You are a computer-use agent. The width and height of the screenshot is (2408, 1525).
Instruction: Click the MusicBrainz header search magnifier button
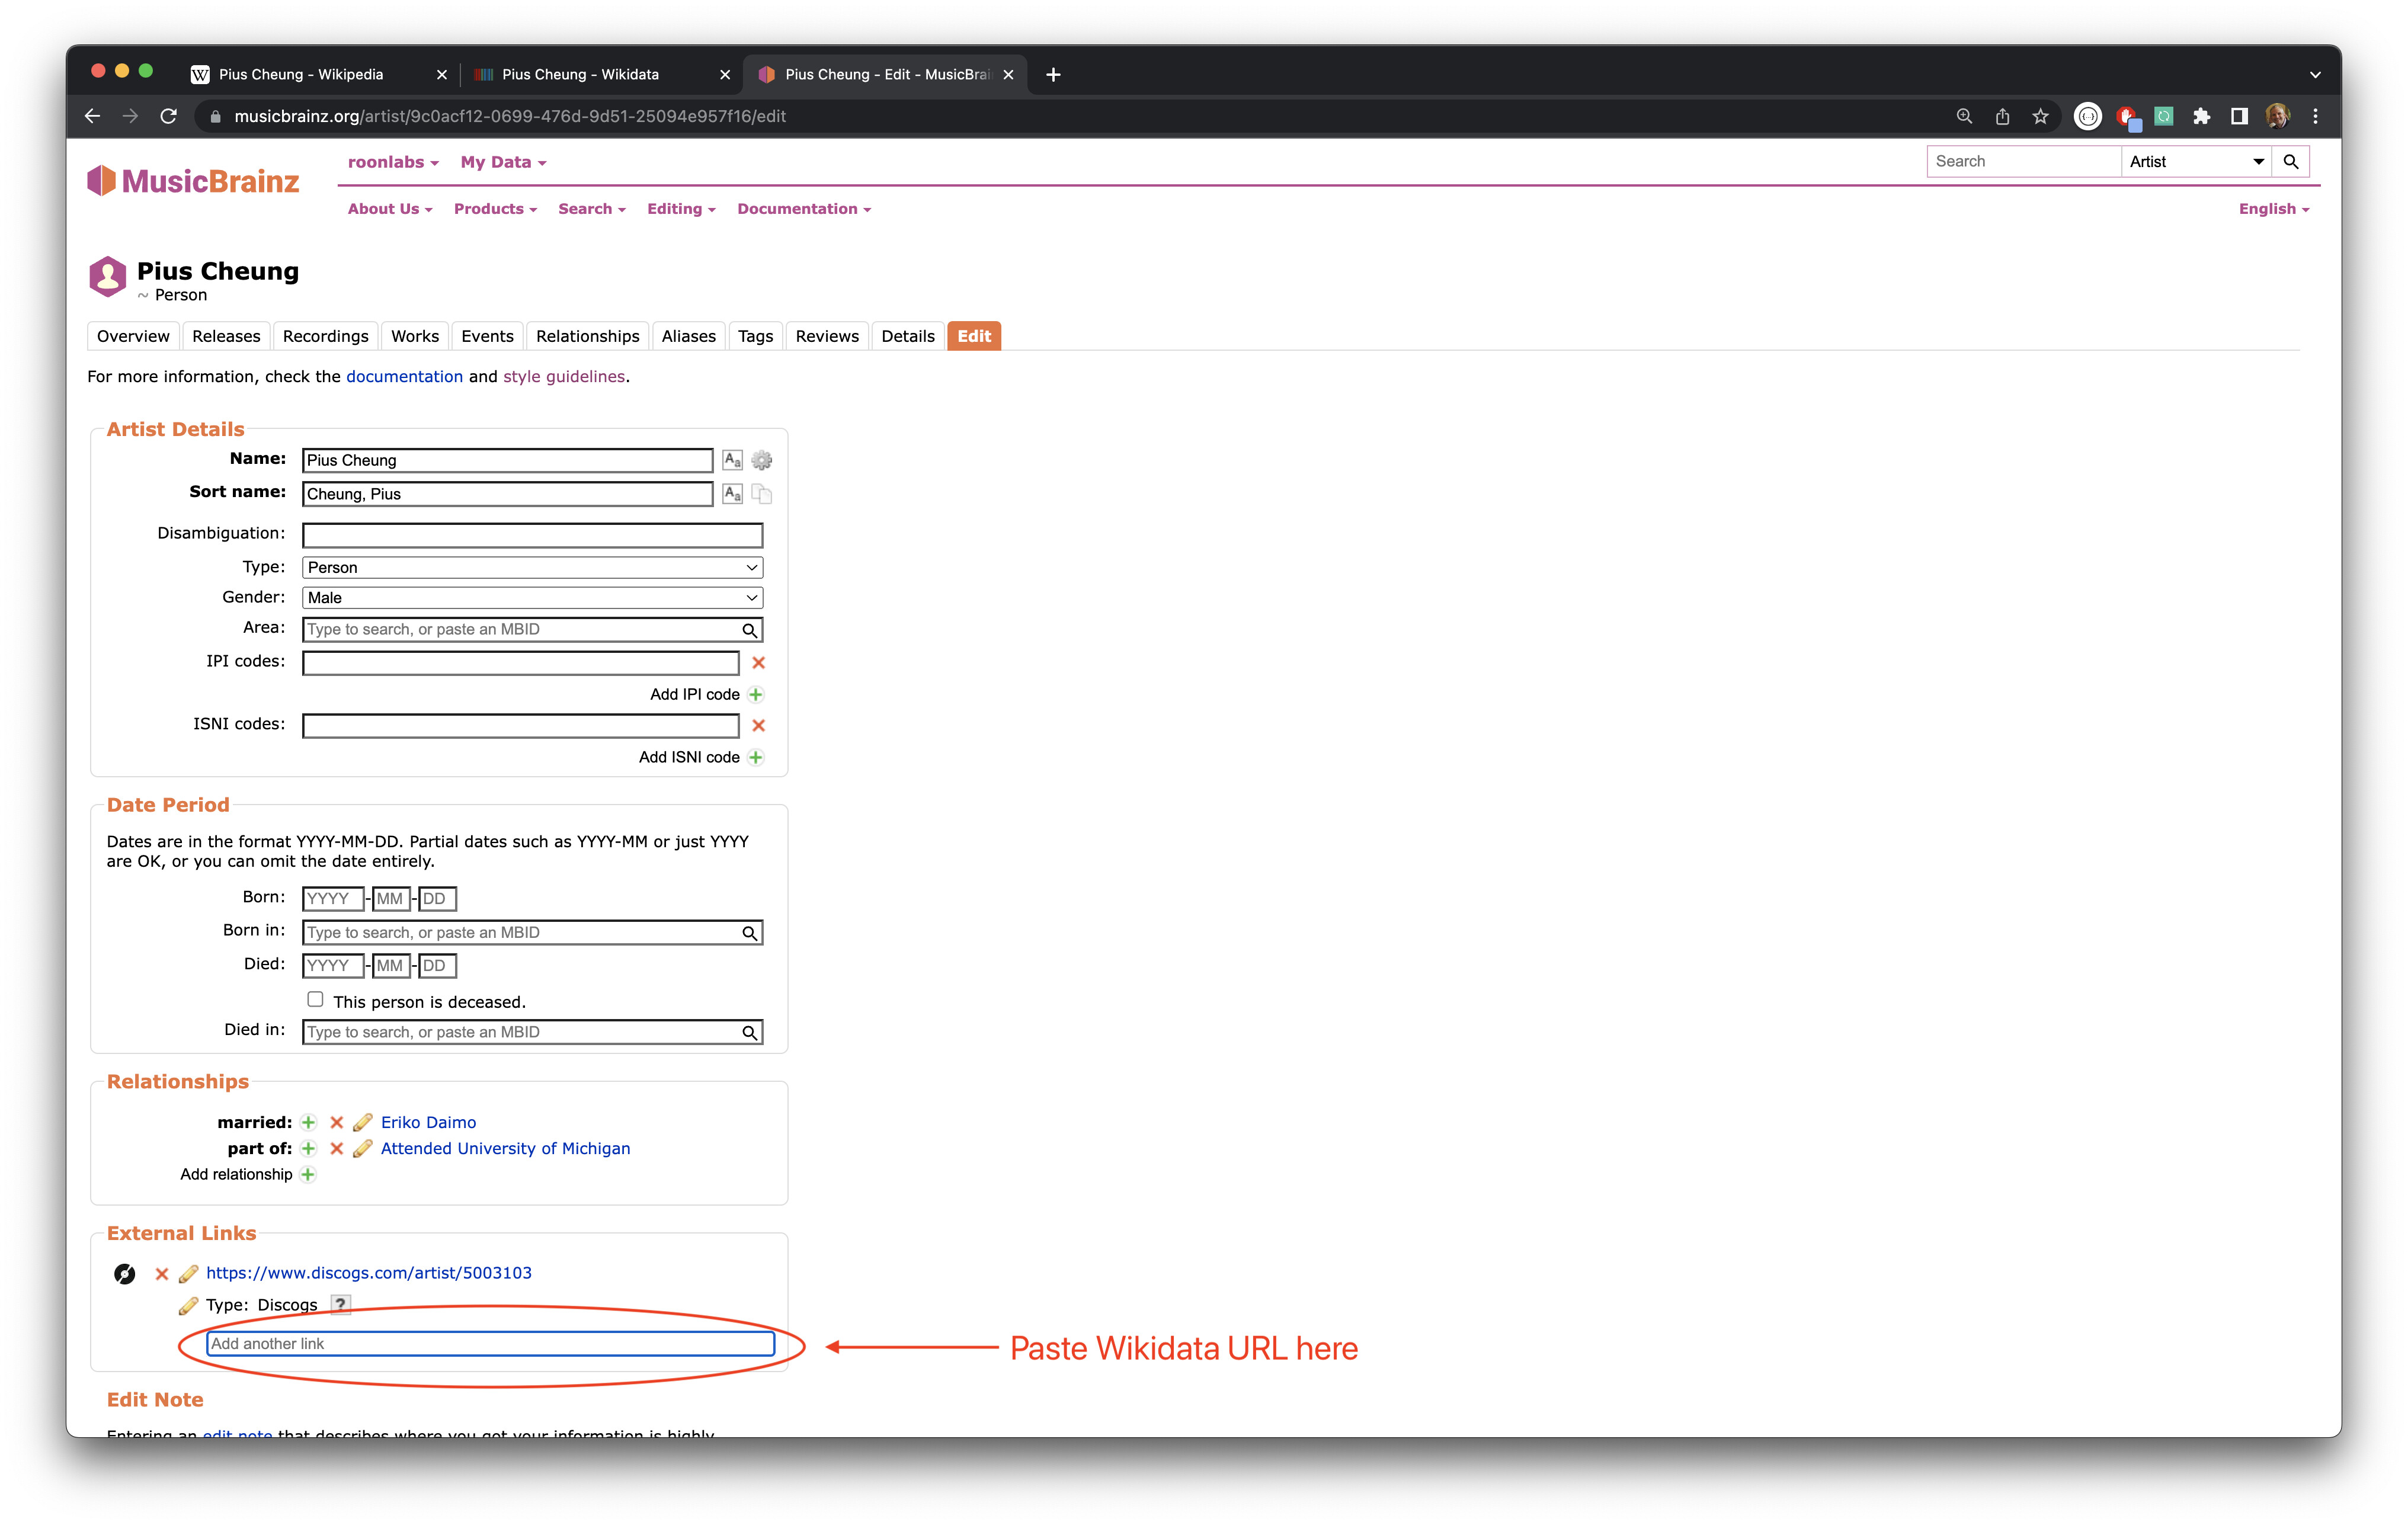[x=2290, y=161]
